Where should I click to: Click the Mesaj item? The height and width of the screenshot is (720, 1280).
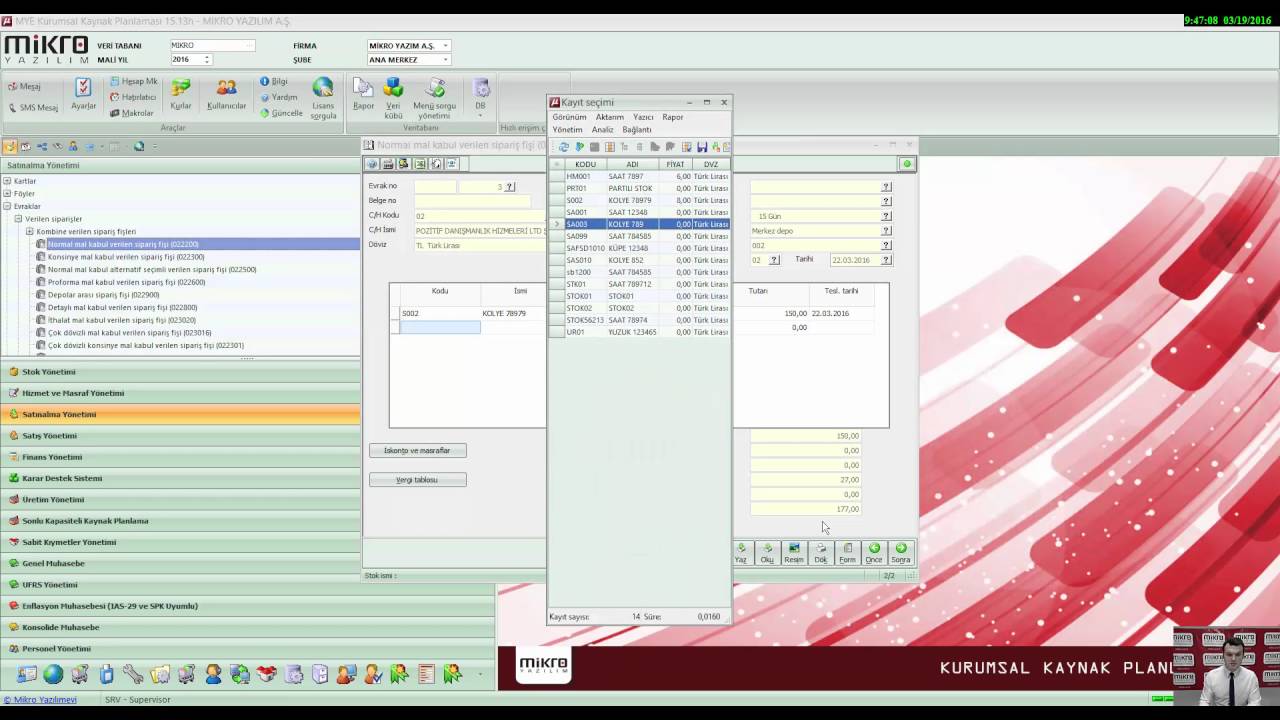tap(24, 86)
